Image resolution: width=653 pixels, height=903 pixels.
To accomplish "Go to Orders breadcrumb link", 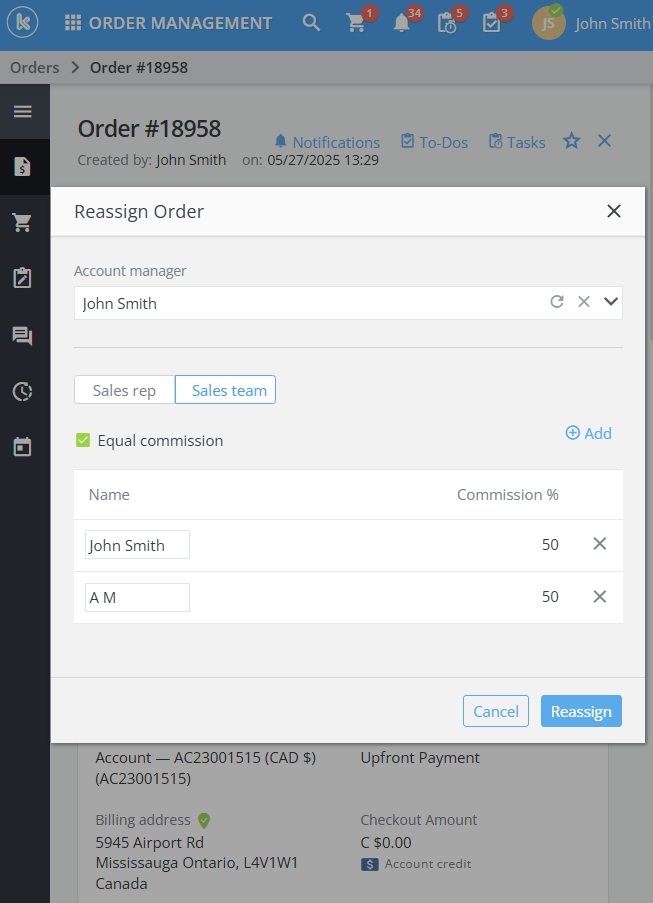I will pyautogui.click(x=34, y=68).
